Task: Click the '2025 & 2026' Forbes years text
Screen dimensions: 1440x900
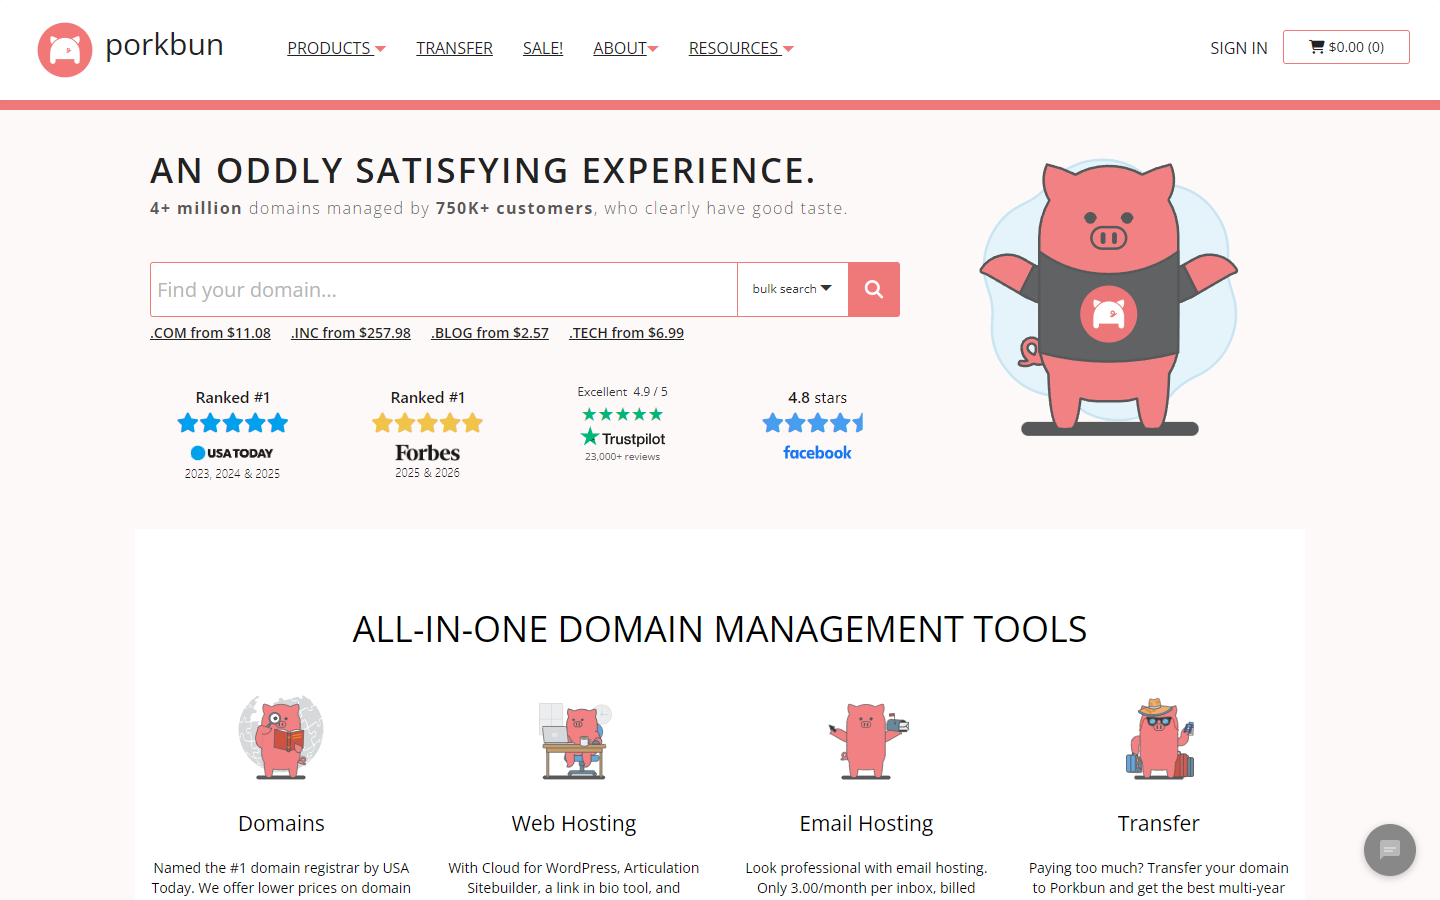Action: pyautogui.click(x=427, y=473)
